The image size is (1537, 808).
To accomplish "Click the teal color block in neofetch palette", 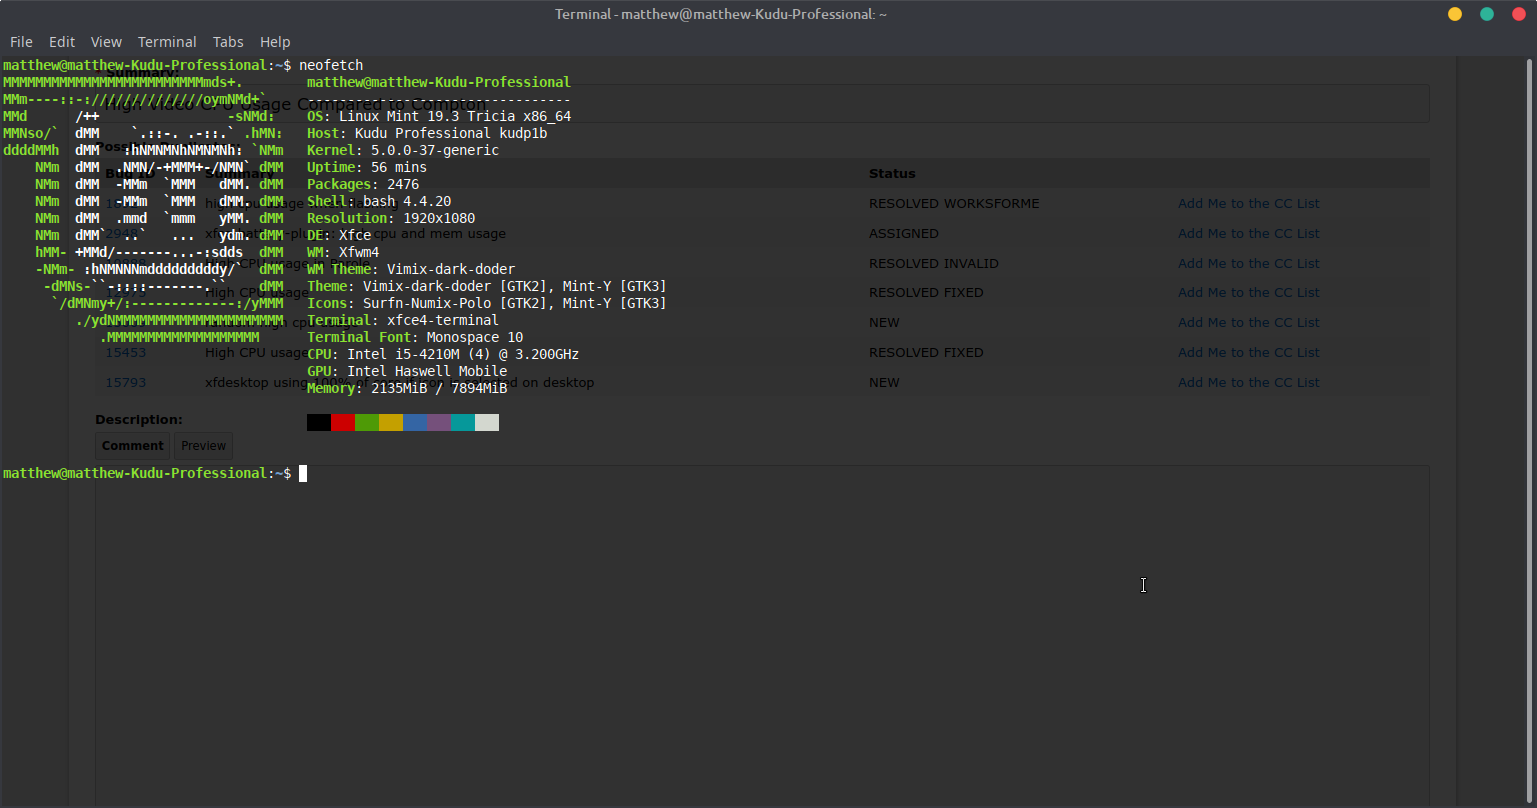I will click(x=463, y=423).
